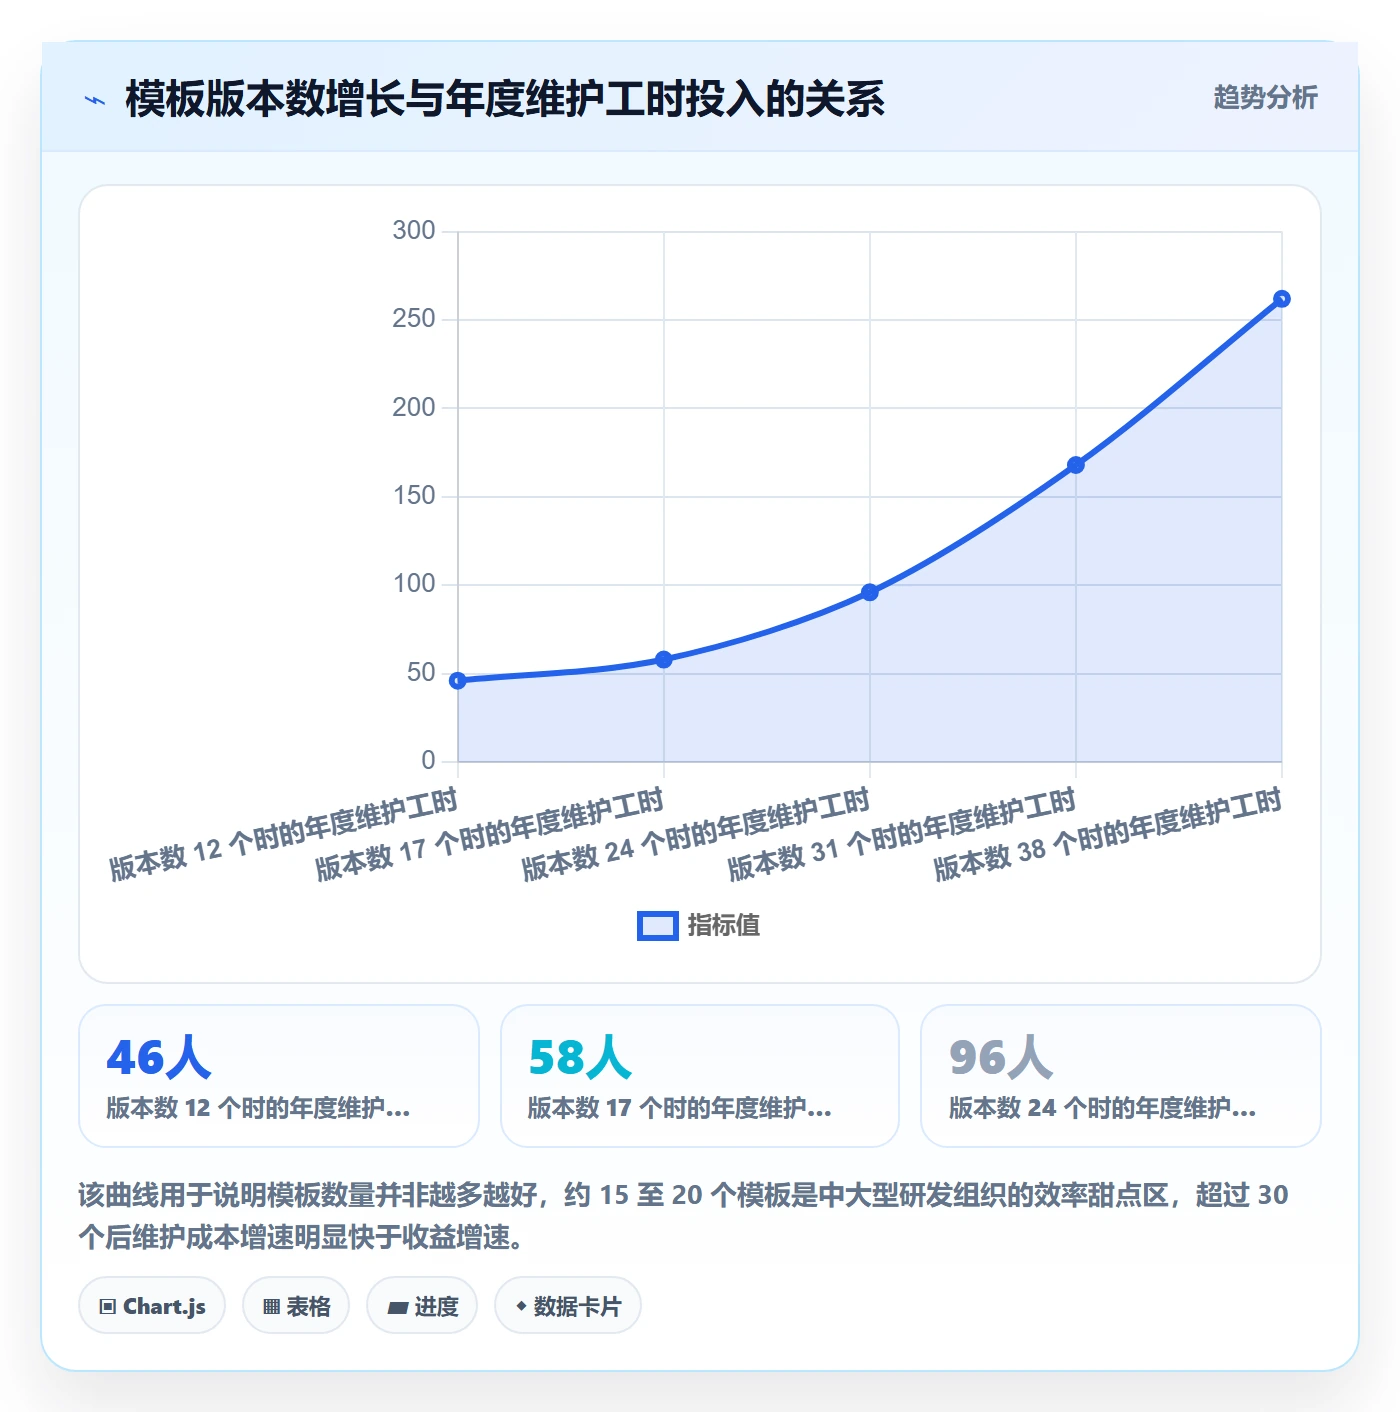Click the y-axis value 250
The image size is (1400, 1412).
pos(414,319)
